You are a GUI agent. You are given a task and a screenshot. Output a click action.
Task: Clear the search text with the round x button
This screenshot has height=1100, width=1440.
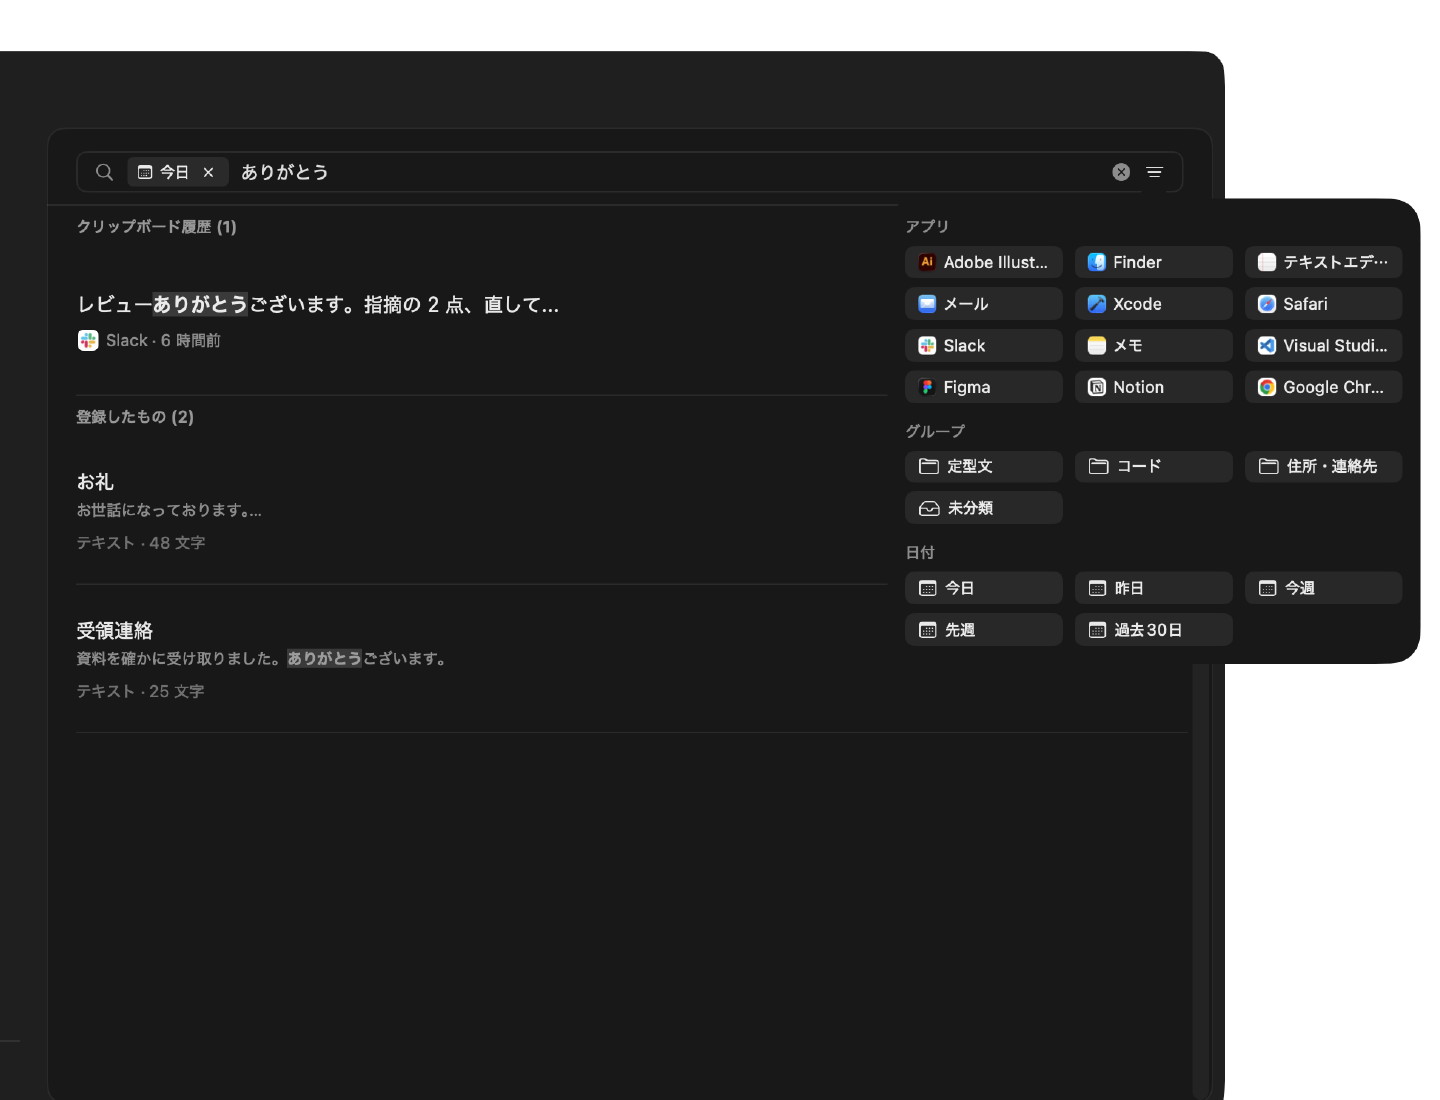[x=1121, y=172]
